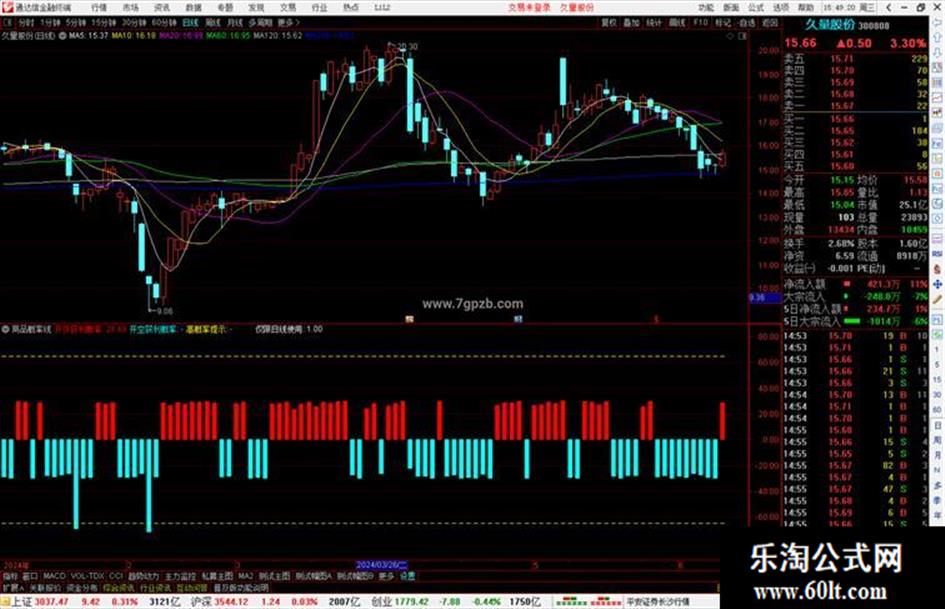This screenshot has height=609, width=945.
Task: Open the 公式 menu
Action: [x=756, y=7]
